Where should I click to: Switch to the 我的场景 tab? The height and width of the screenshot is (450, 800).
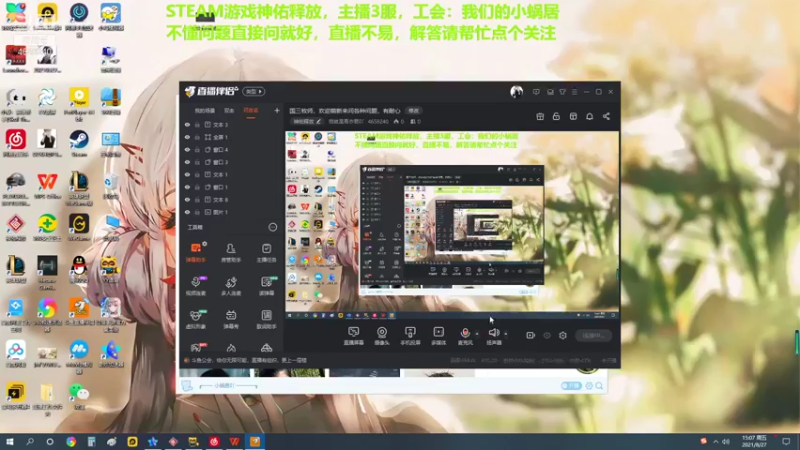point(205,111)
